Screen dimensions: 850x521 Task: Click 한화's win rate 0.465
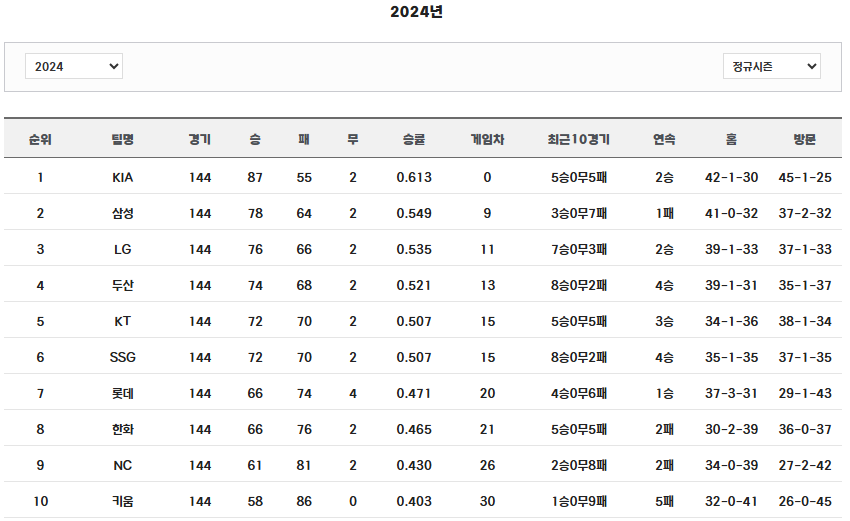[414, 429]
